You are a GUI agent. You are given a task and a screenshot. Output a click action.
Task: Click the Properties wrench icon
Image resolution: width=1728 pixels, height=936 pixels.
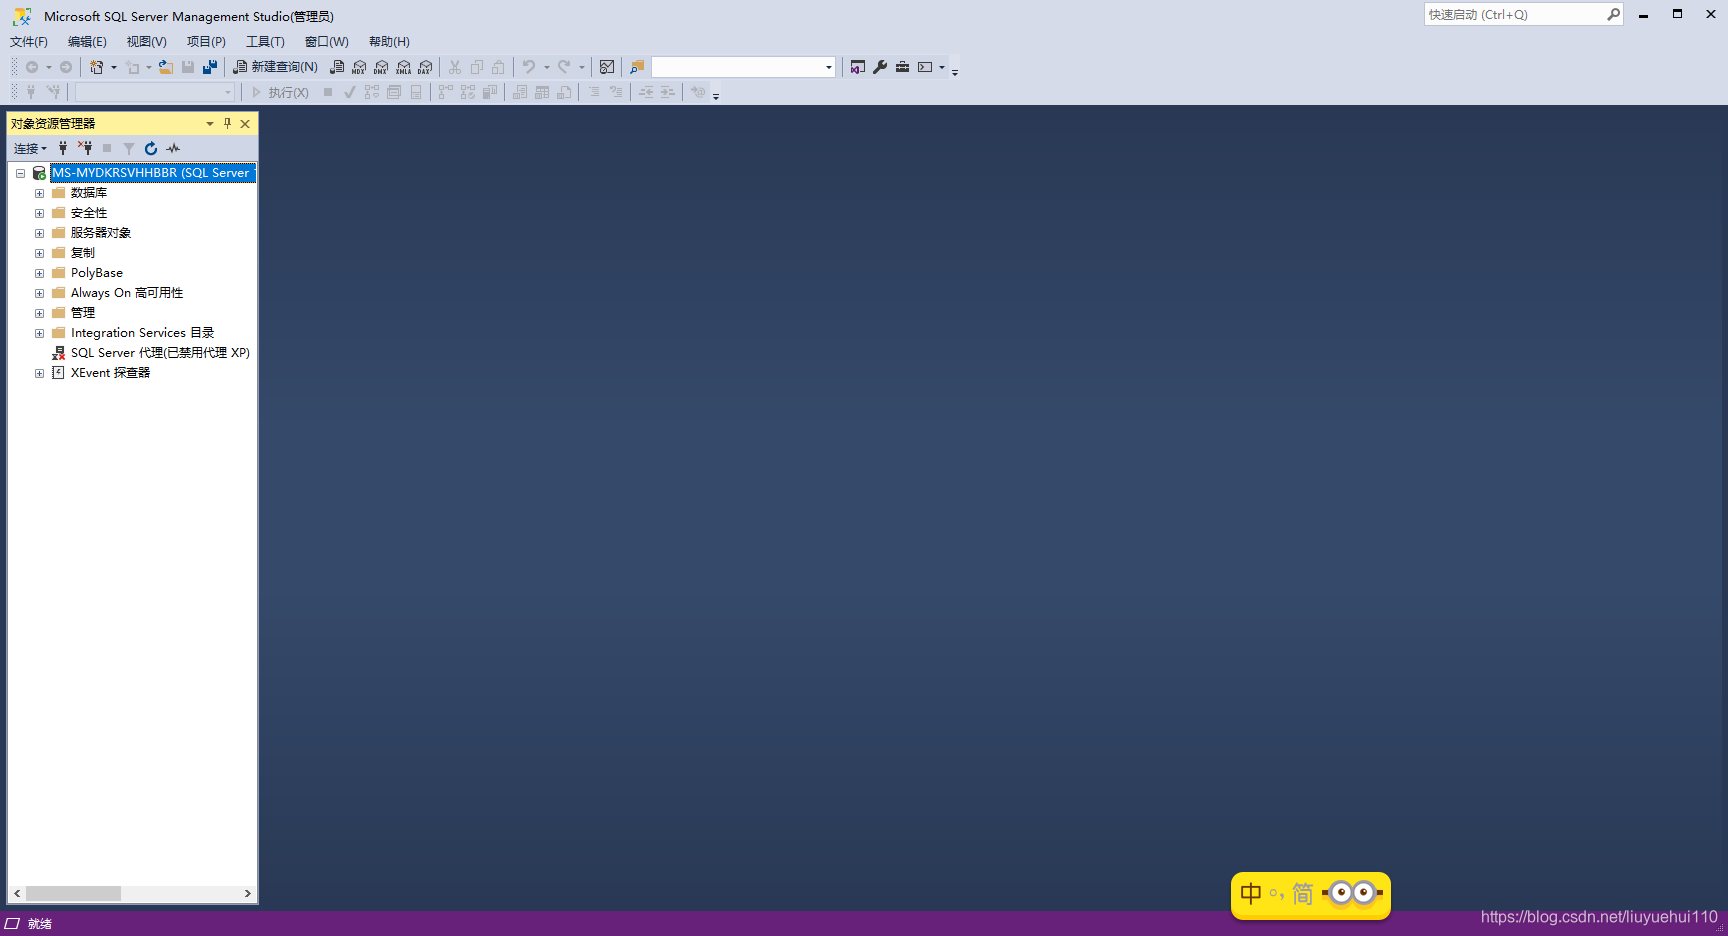pos(880,67)
